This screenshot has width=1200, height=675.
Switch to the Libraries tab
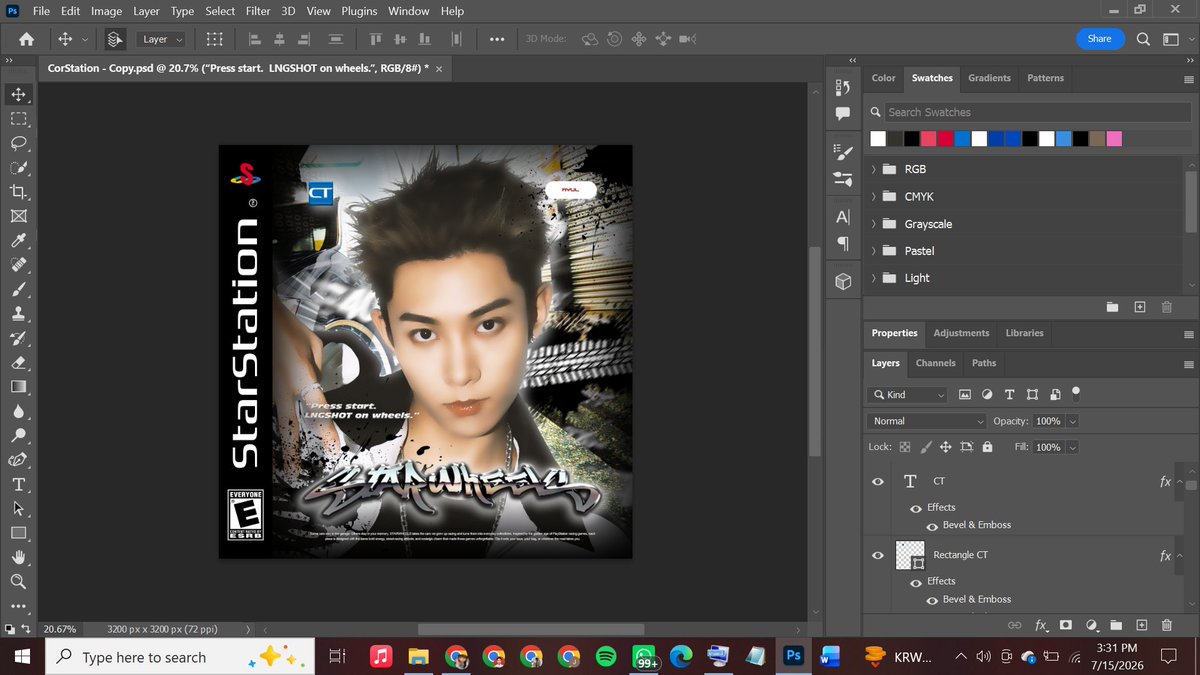1024,333
